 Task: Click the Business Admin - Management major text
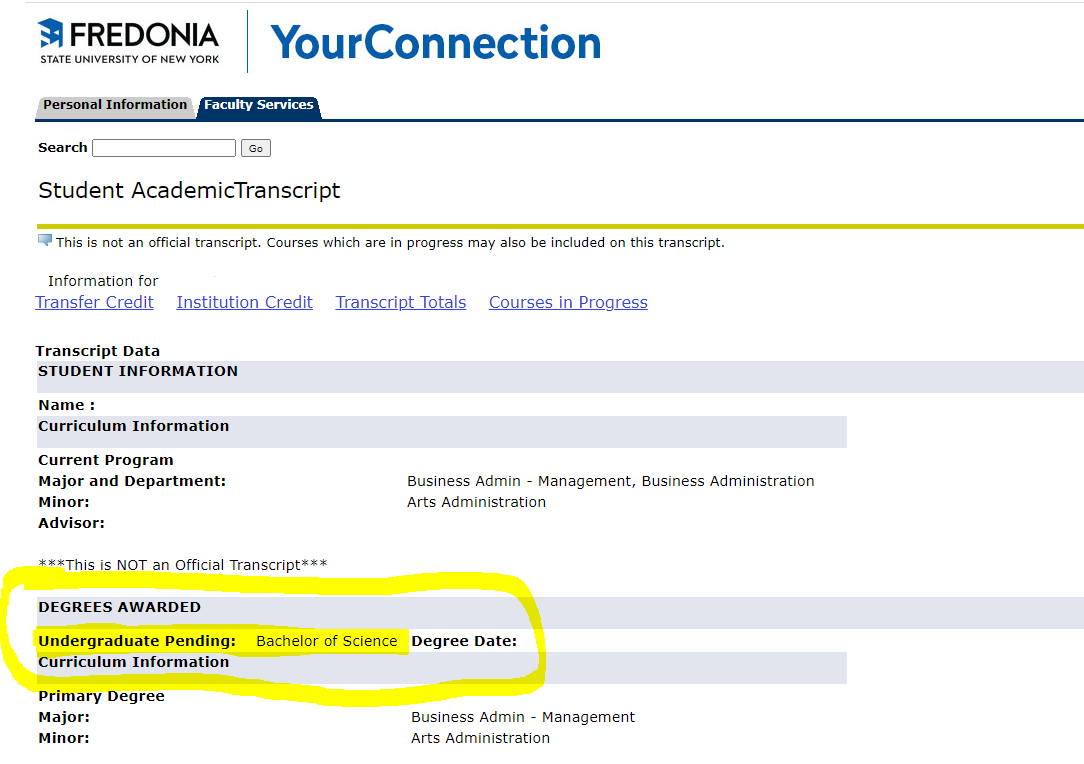point(523,717)
